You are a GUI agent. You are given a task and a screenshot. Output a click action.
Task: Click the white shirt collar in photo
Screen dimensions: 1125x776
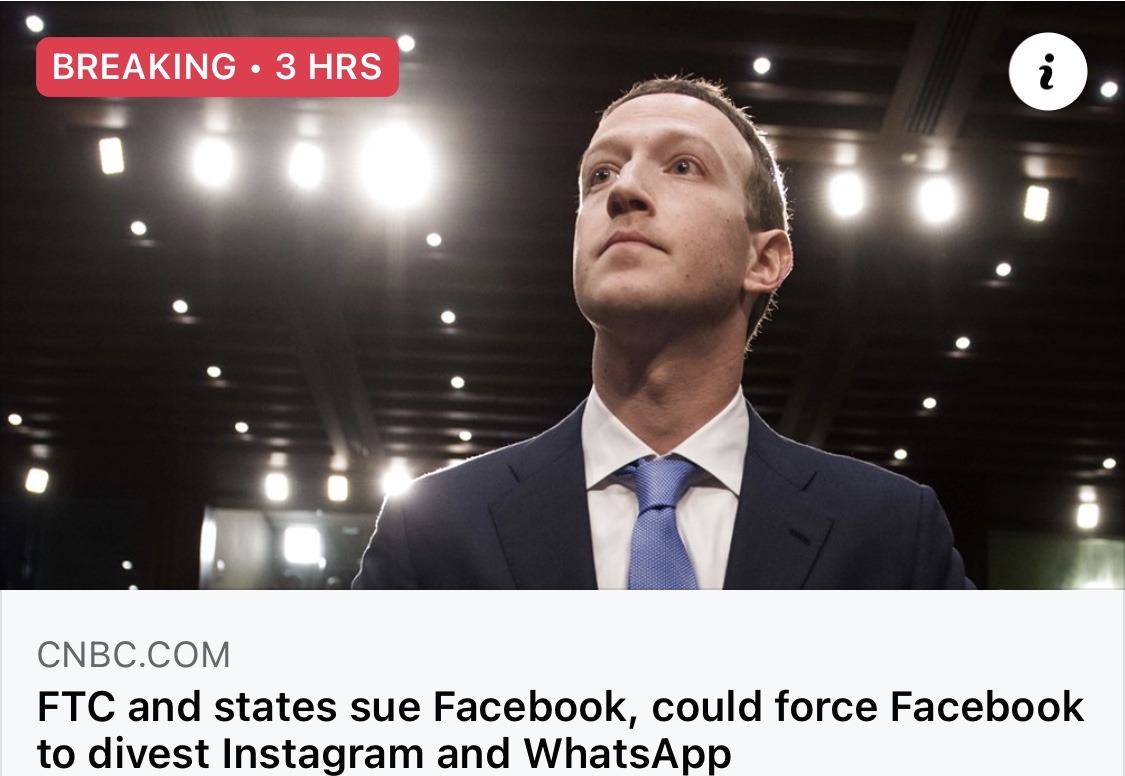pyautogui.click(x=664, y=445)
